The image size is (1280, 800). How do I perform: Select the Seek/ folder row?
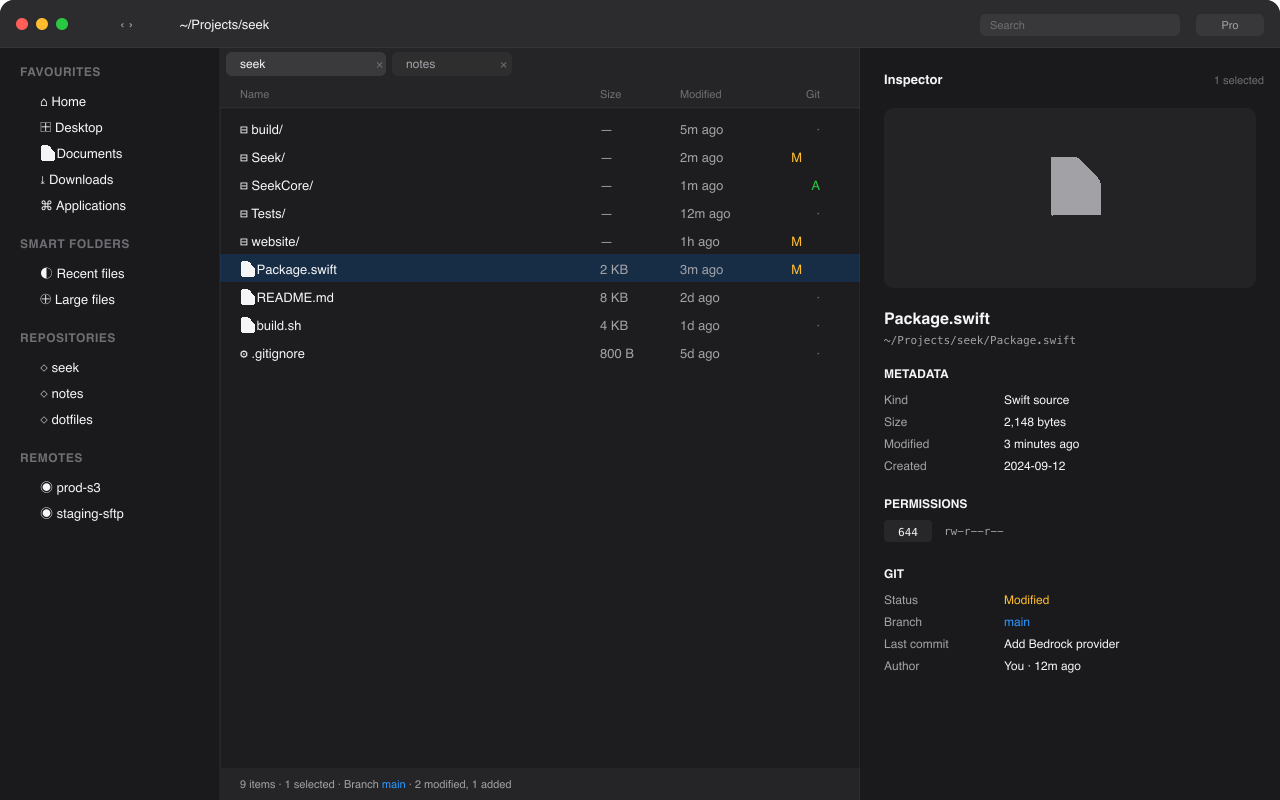tap(540, 158)
